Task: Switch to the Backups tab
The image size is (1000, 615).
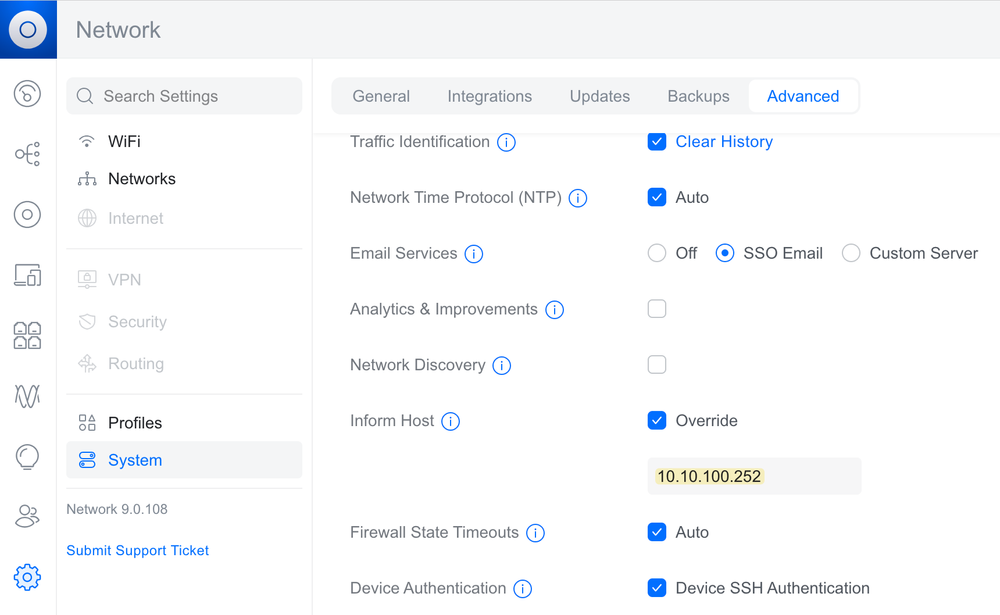Action: click(x=698, y=96)
